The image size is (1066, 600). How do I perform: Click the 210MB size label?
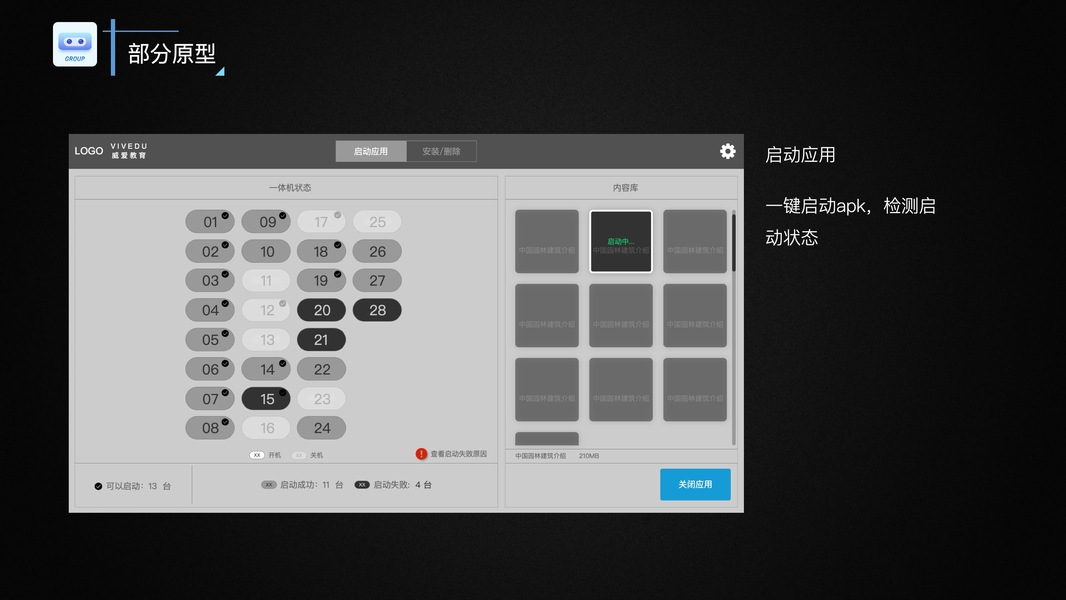pyautogui.click(x=589, y=456)
